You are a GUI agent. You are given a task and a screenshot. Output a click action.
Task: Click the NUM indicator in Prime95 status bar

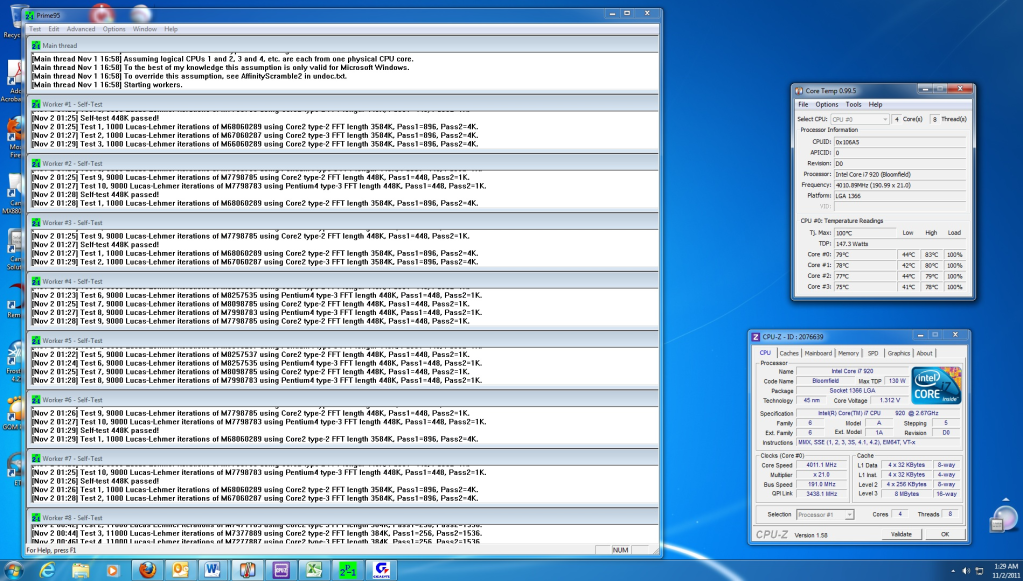(620, 550)
